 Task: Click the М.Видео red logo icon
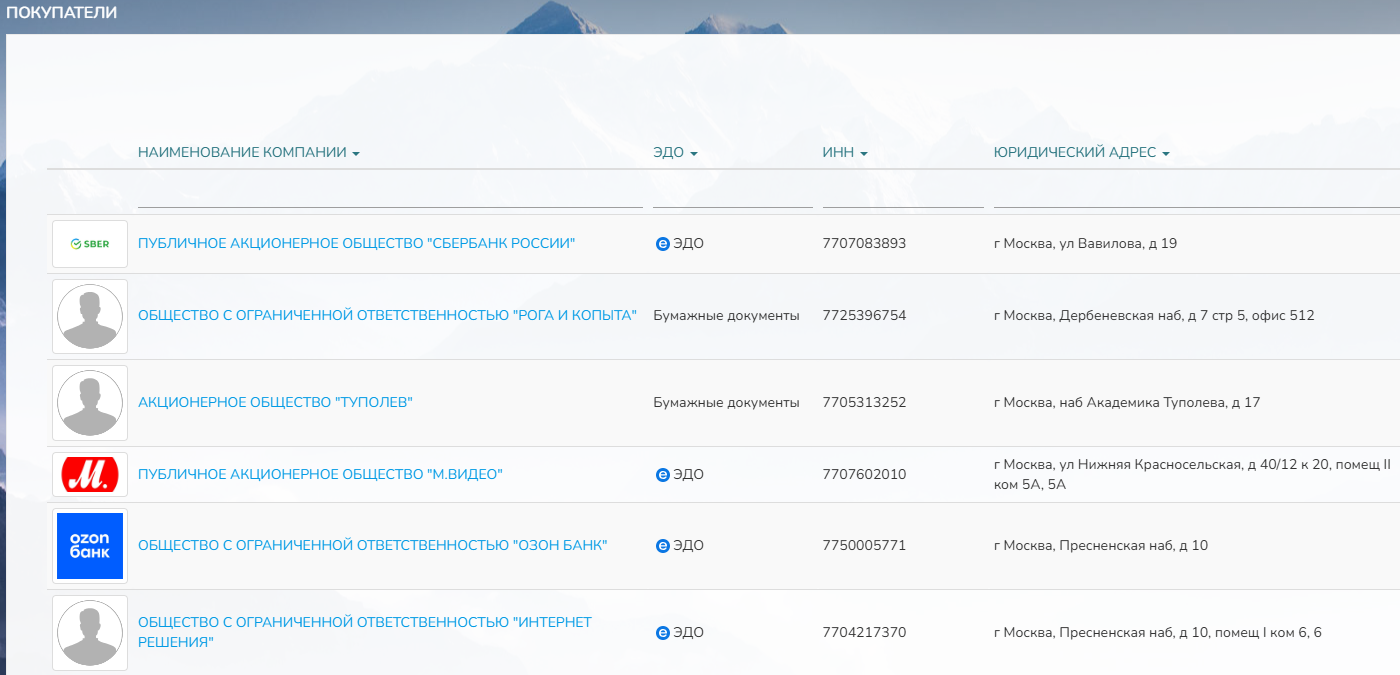(x=88, y=474)
